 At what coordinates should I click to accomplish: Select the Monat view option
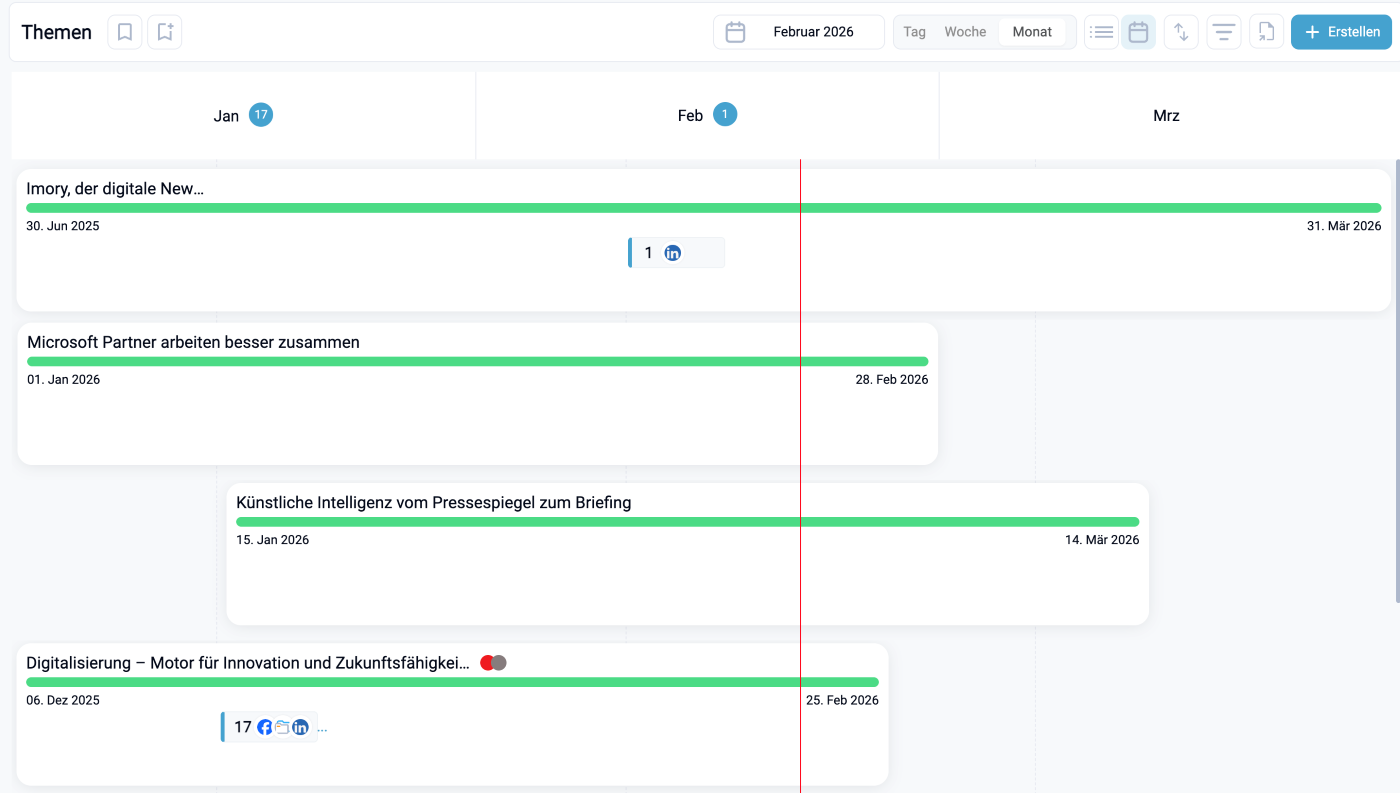[x=1032, y=32]
